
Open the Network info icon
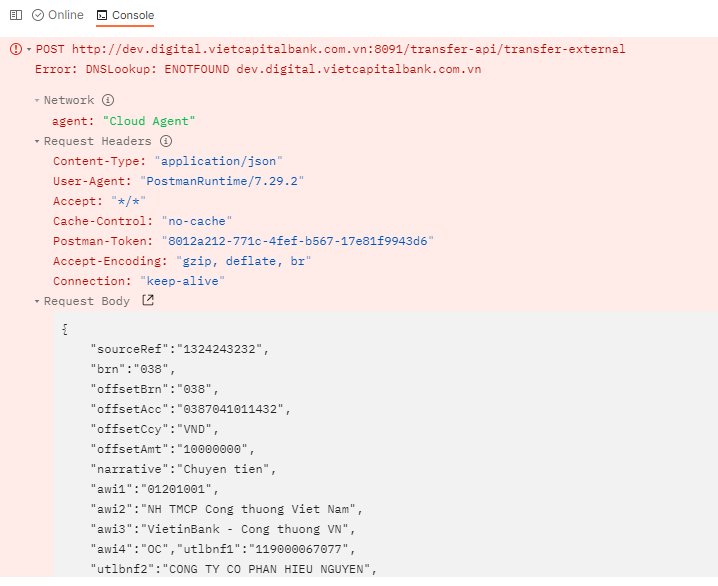tap(108, 100)
